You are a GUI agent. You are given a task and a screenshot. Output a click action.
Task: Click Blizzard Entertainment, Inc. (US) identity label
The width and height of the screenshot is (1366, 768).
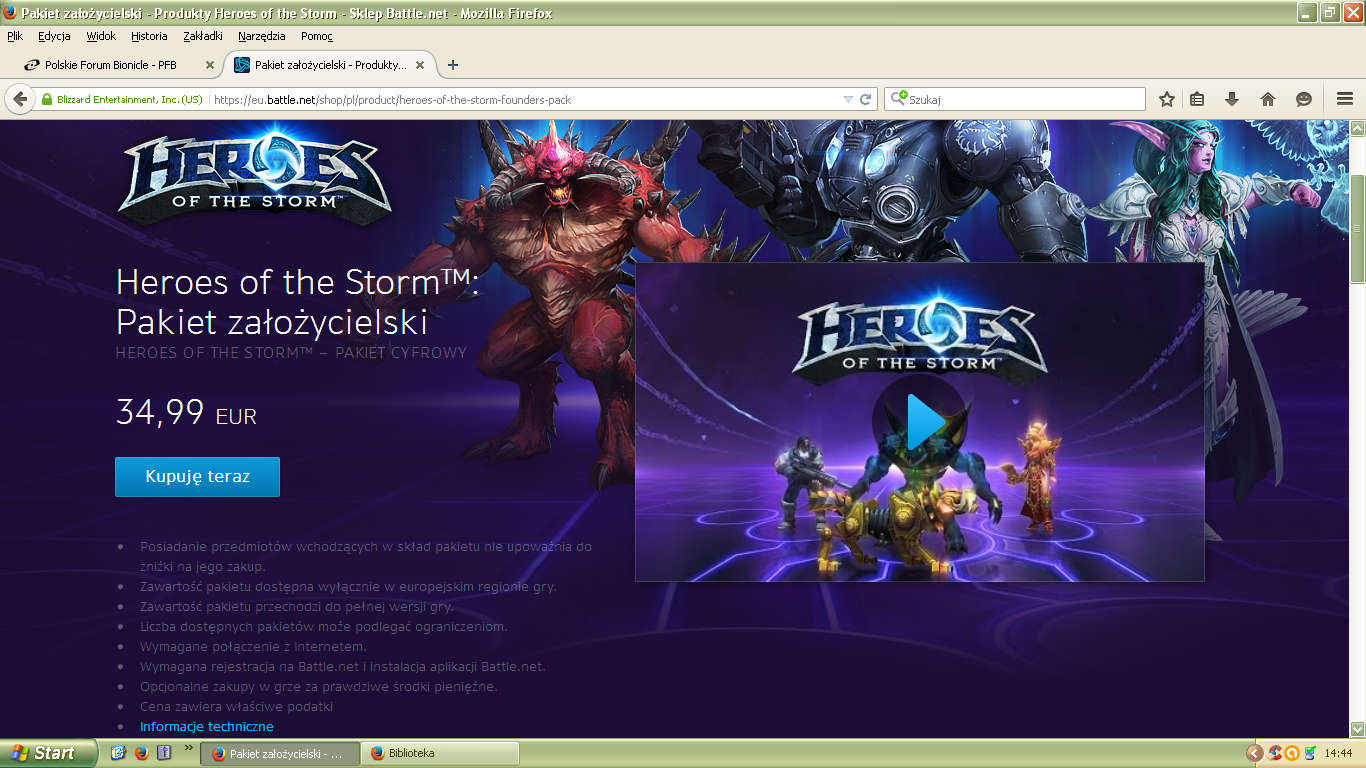click(x=130, y=99)
